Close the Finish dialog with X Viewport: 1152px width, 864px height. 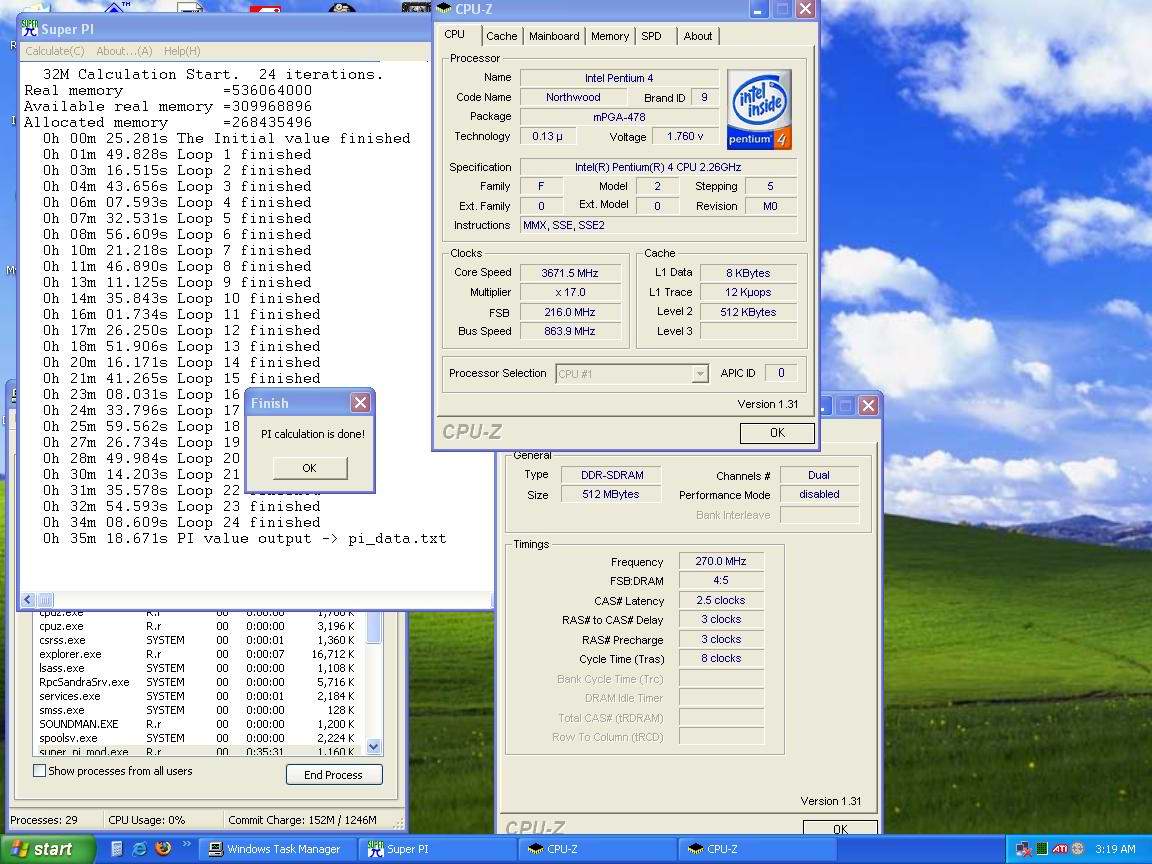[360, 403]
